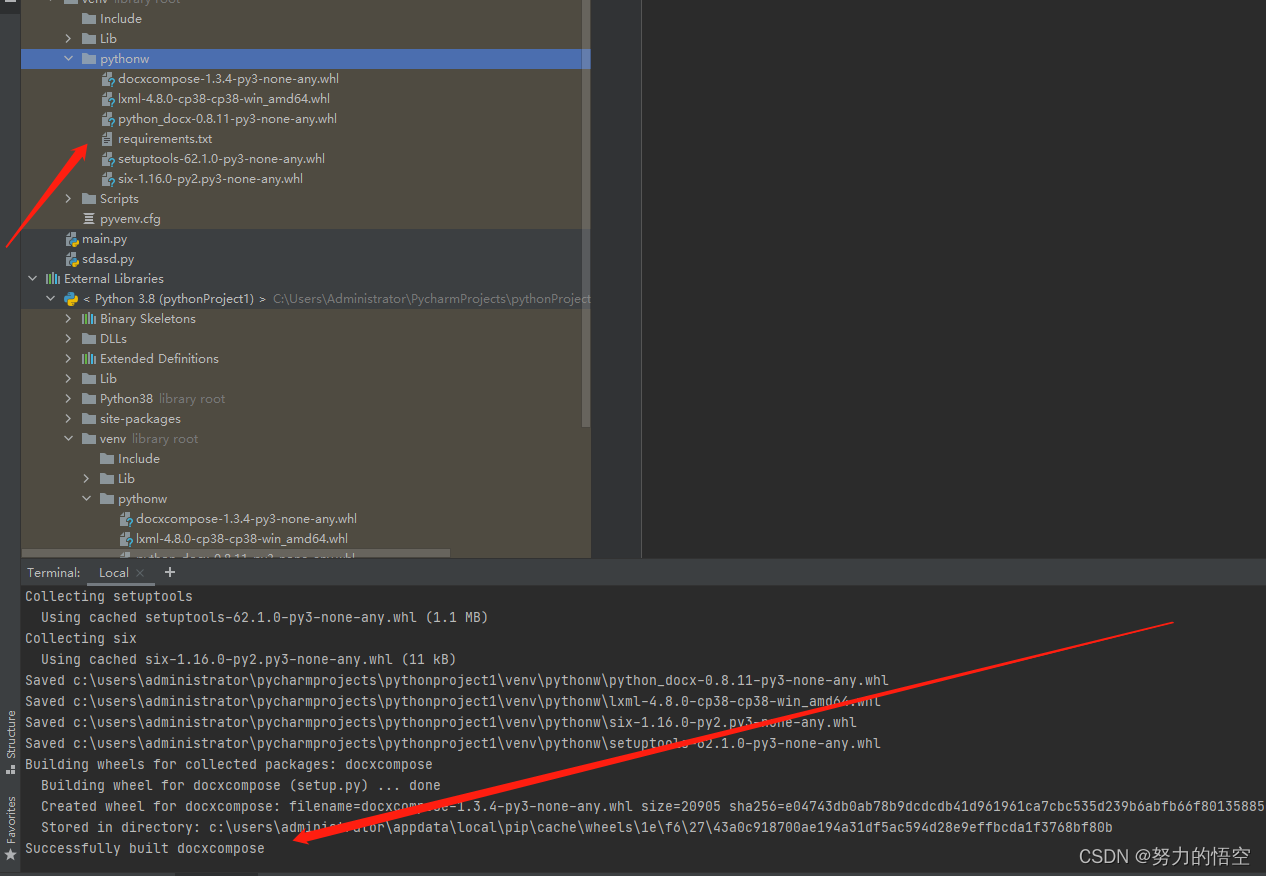This screenshot has height=876, width=1266.
Task: Select the requirements.txt file icon
Action: coord(108,138)
